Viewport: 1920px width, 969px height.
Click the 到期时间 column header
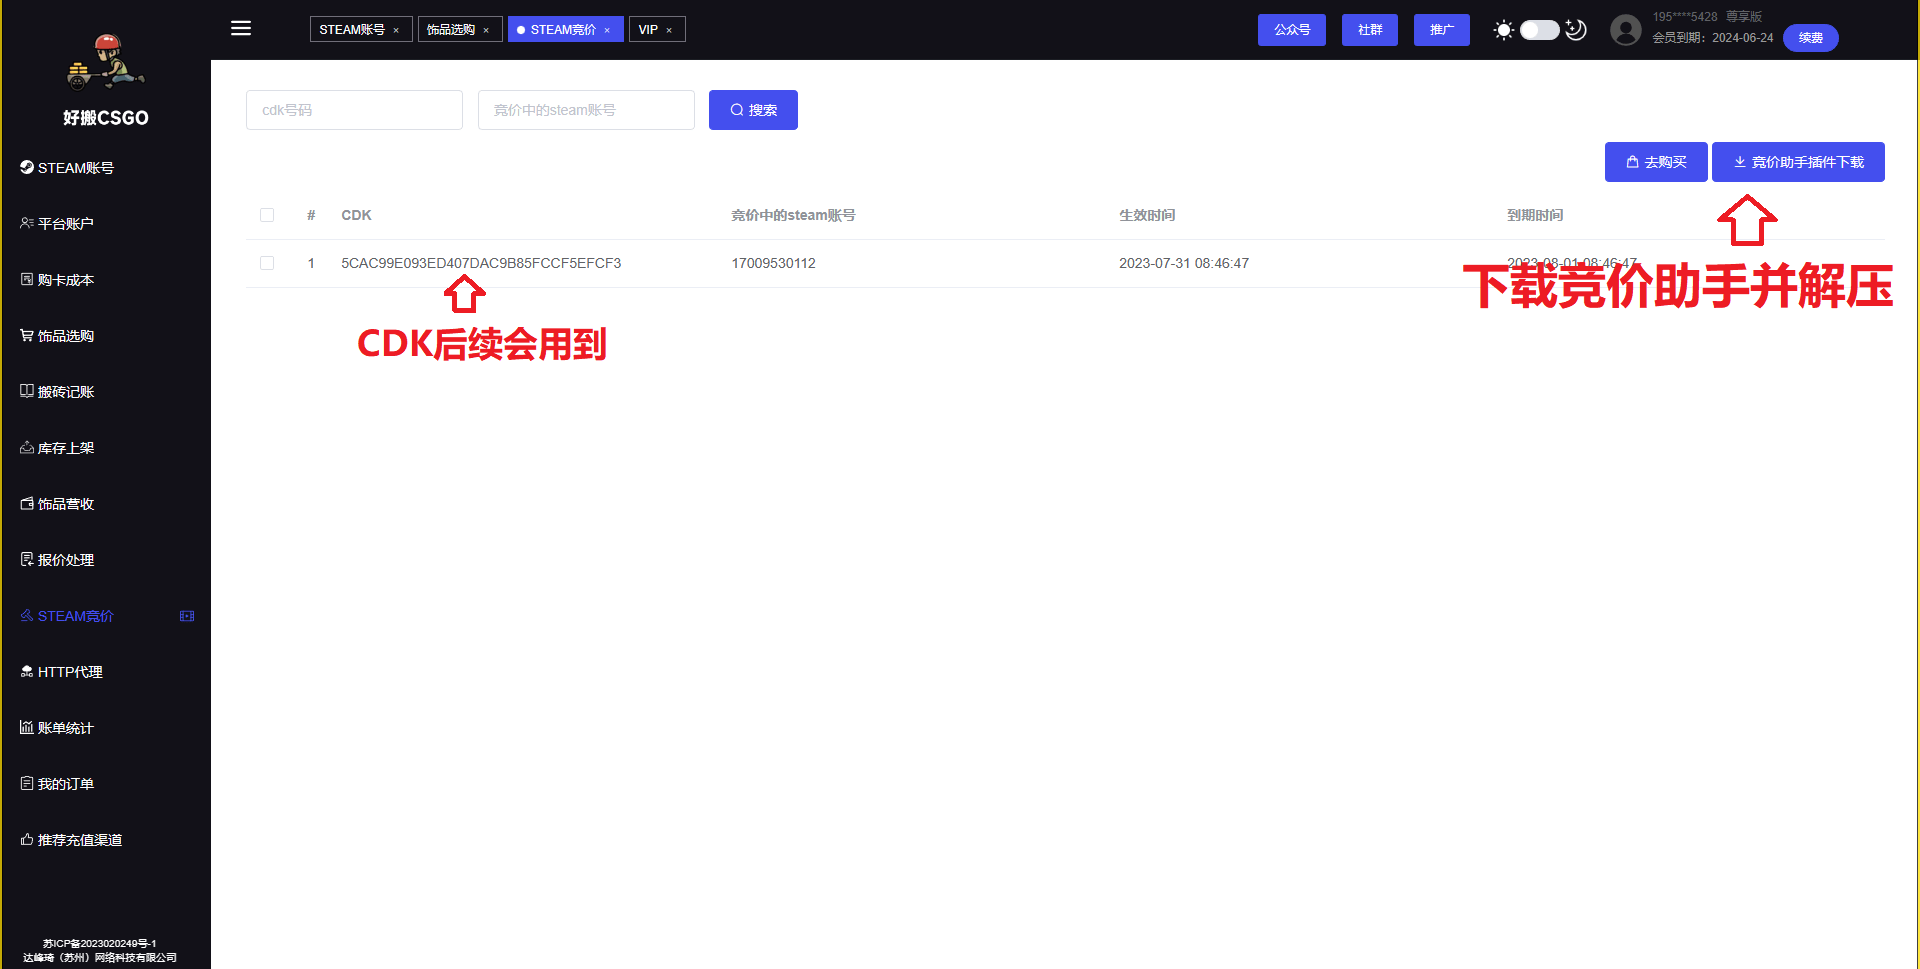point(1535,215)
